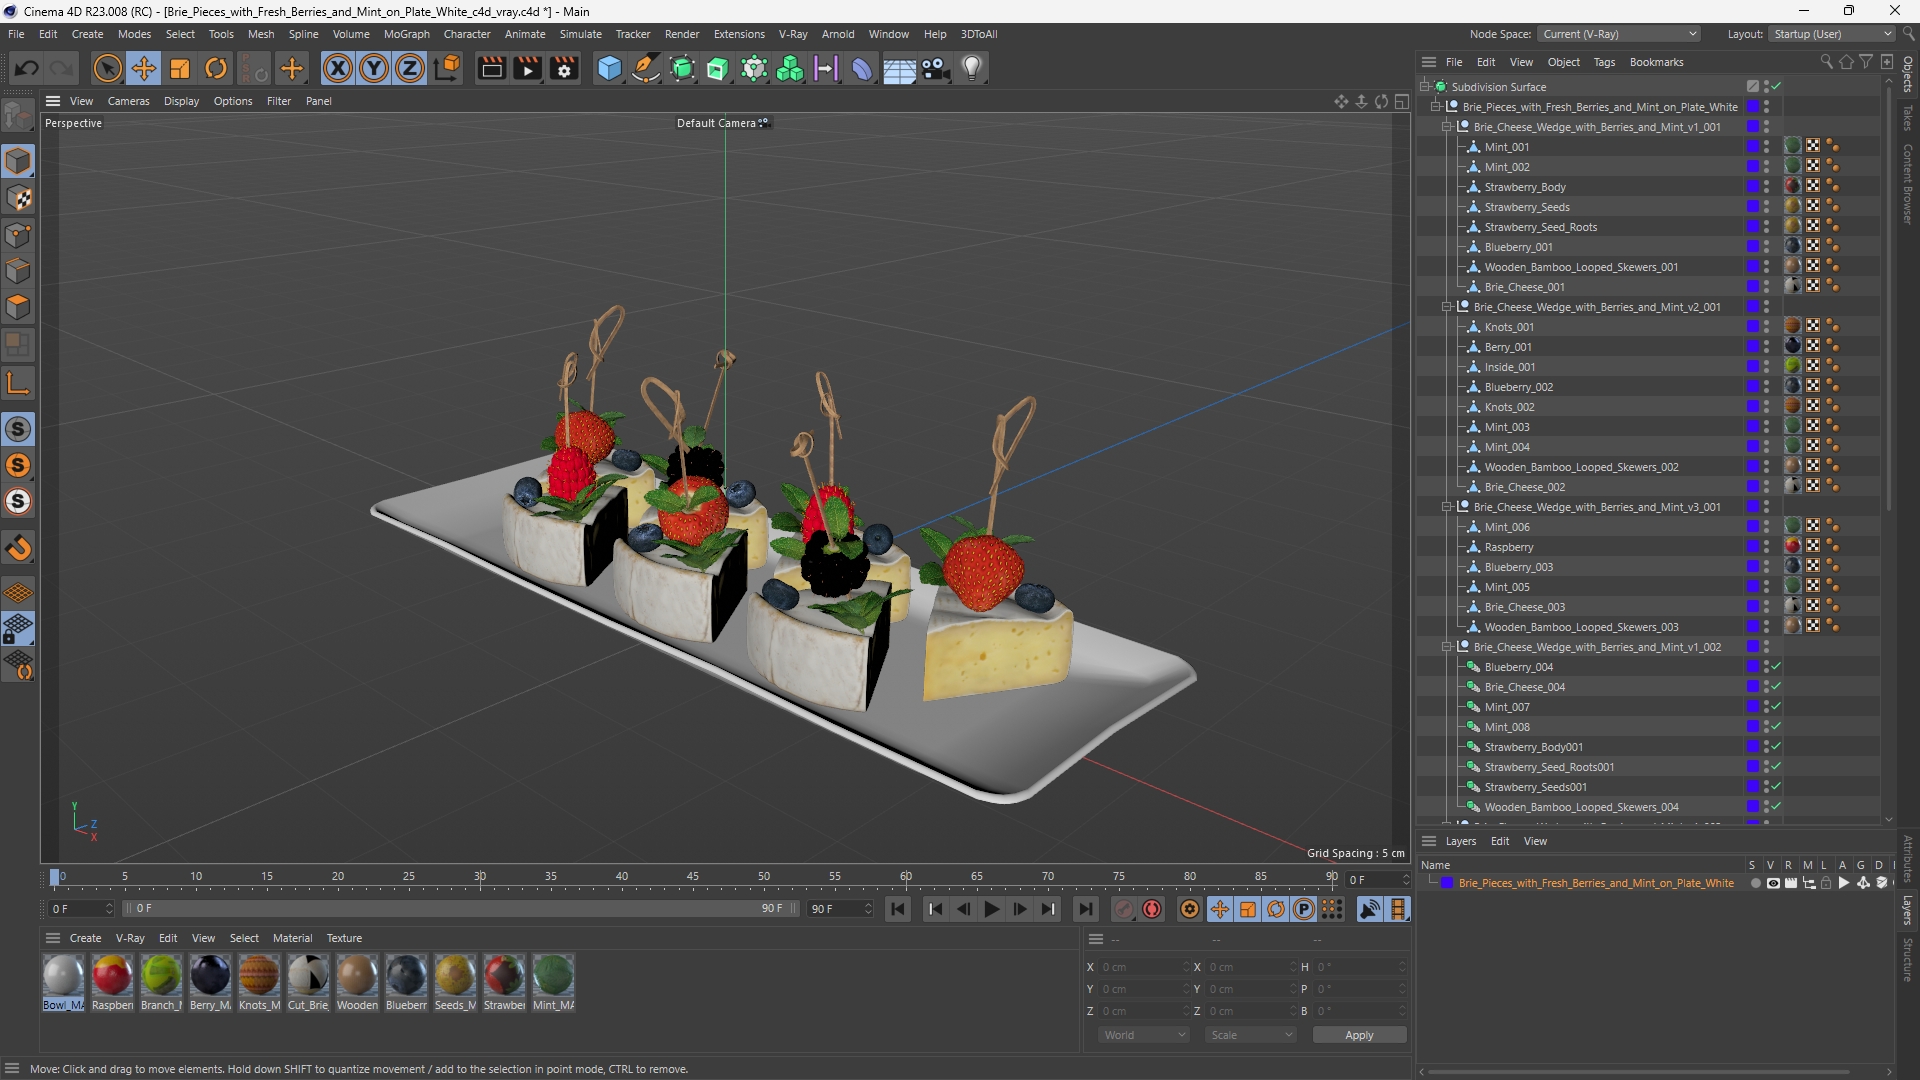Toggle X axis lock
This screenshot has height=1080, width=1920.
338,68
